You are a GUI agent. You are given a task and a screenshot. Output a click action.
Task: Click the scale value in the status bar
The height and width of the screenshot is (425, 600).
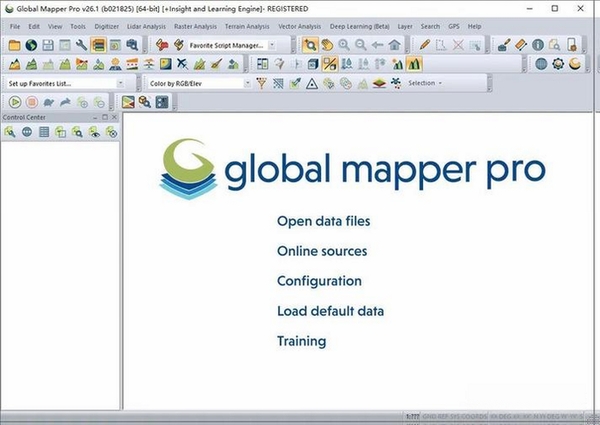[412, 416]
